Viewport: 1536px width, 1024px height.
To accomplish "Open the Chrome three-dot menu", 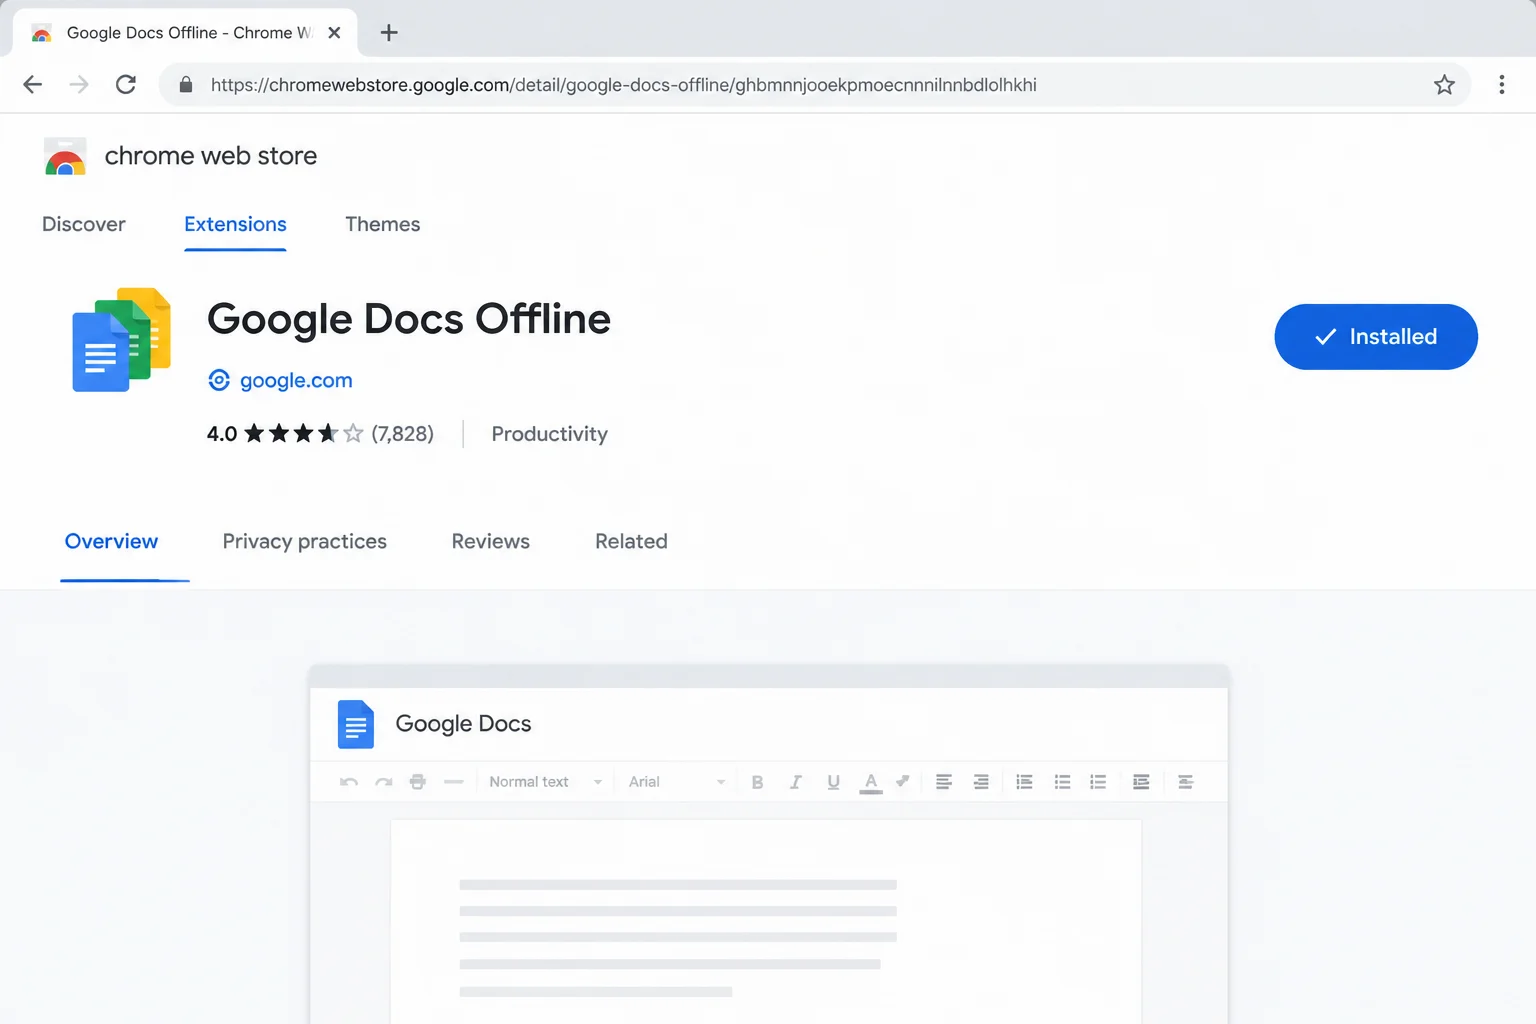I will point(1501,85).
